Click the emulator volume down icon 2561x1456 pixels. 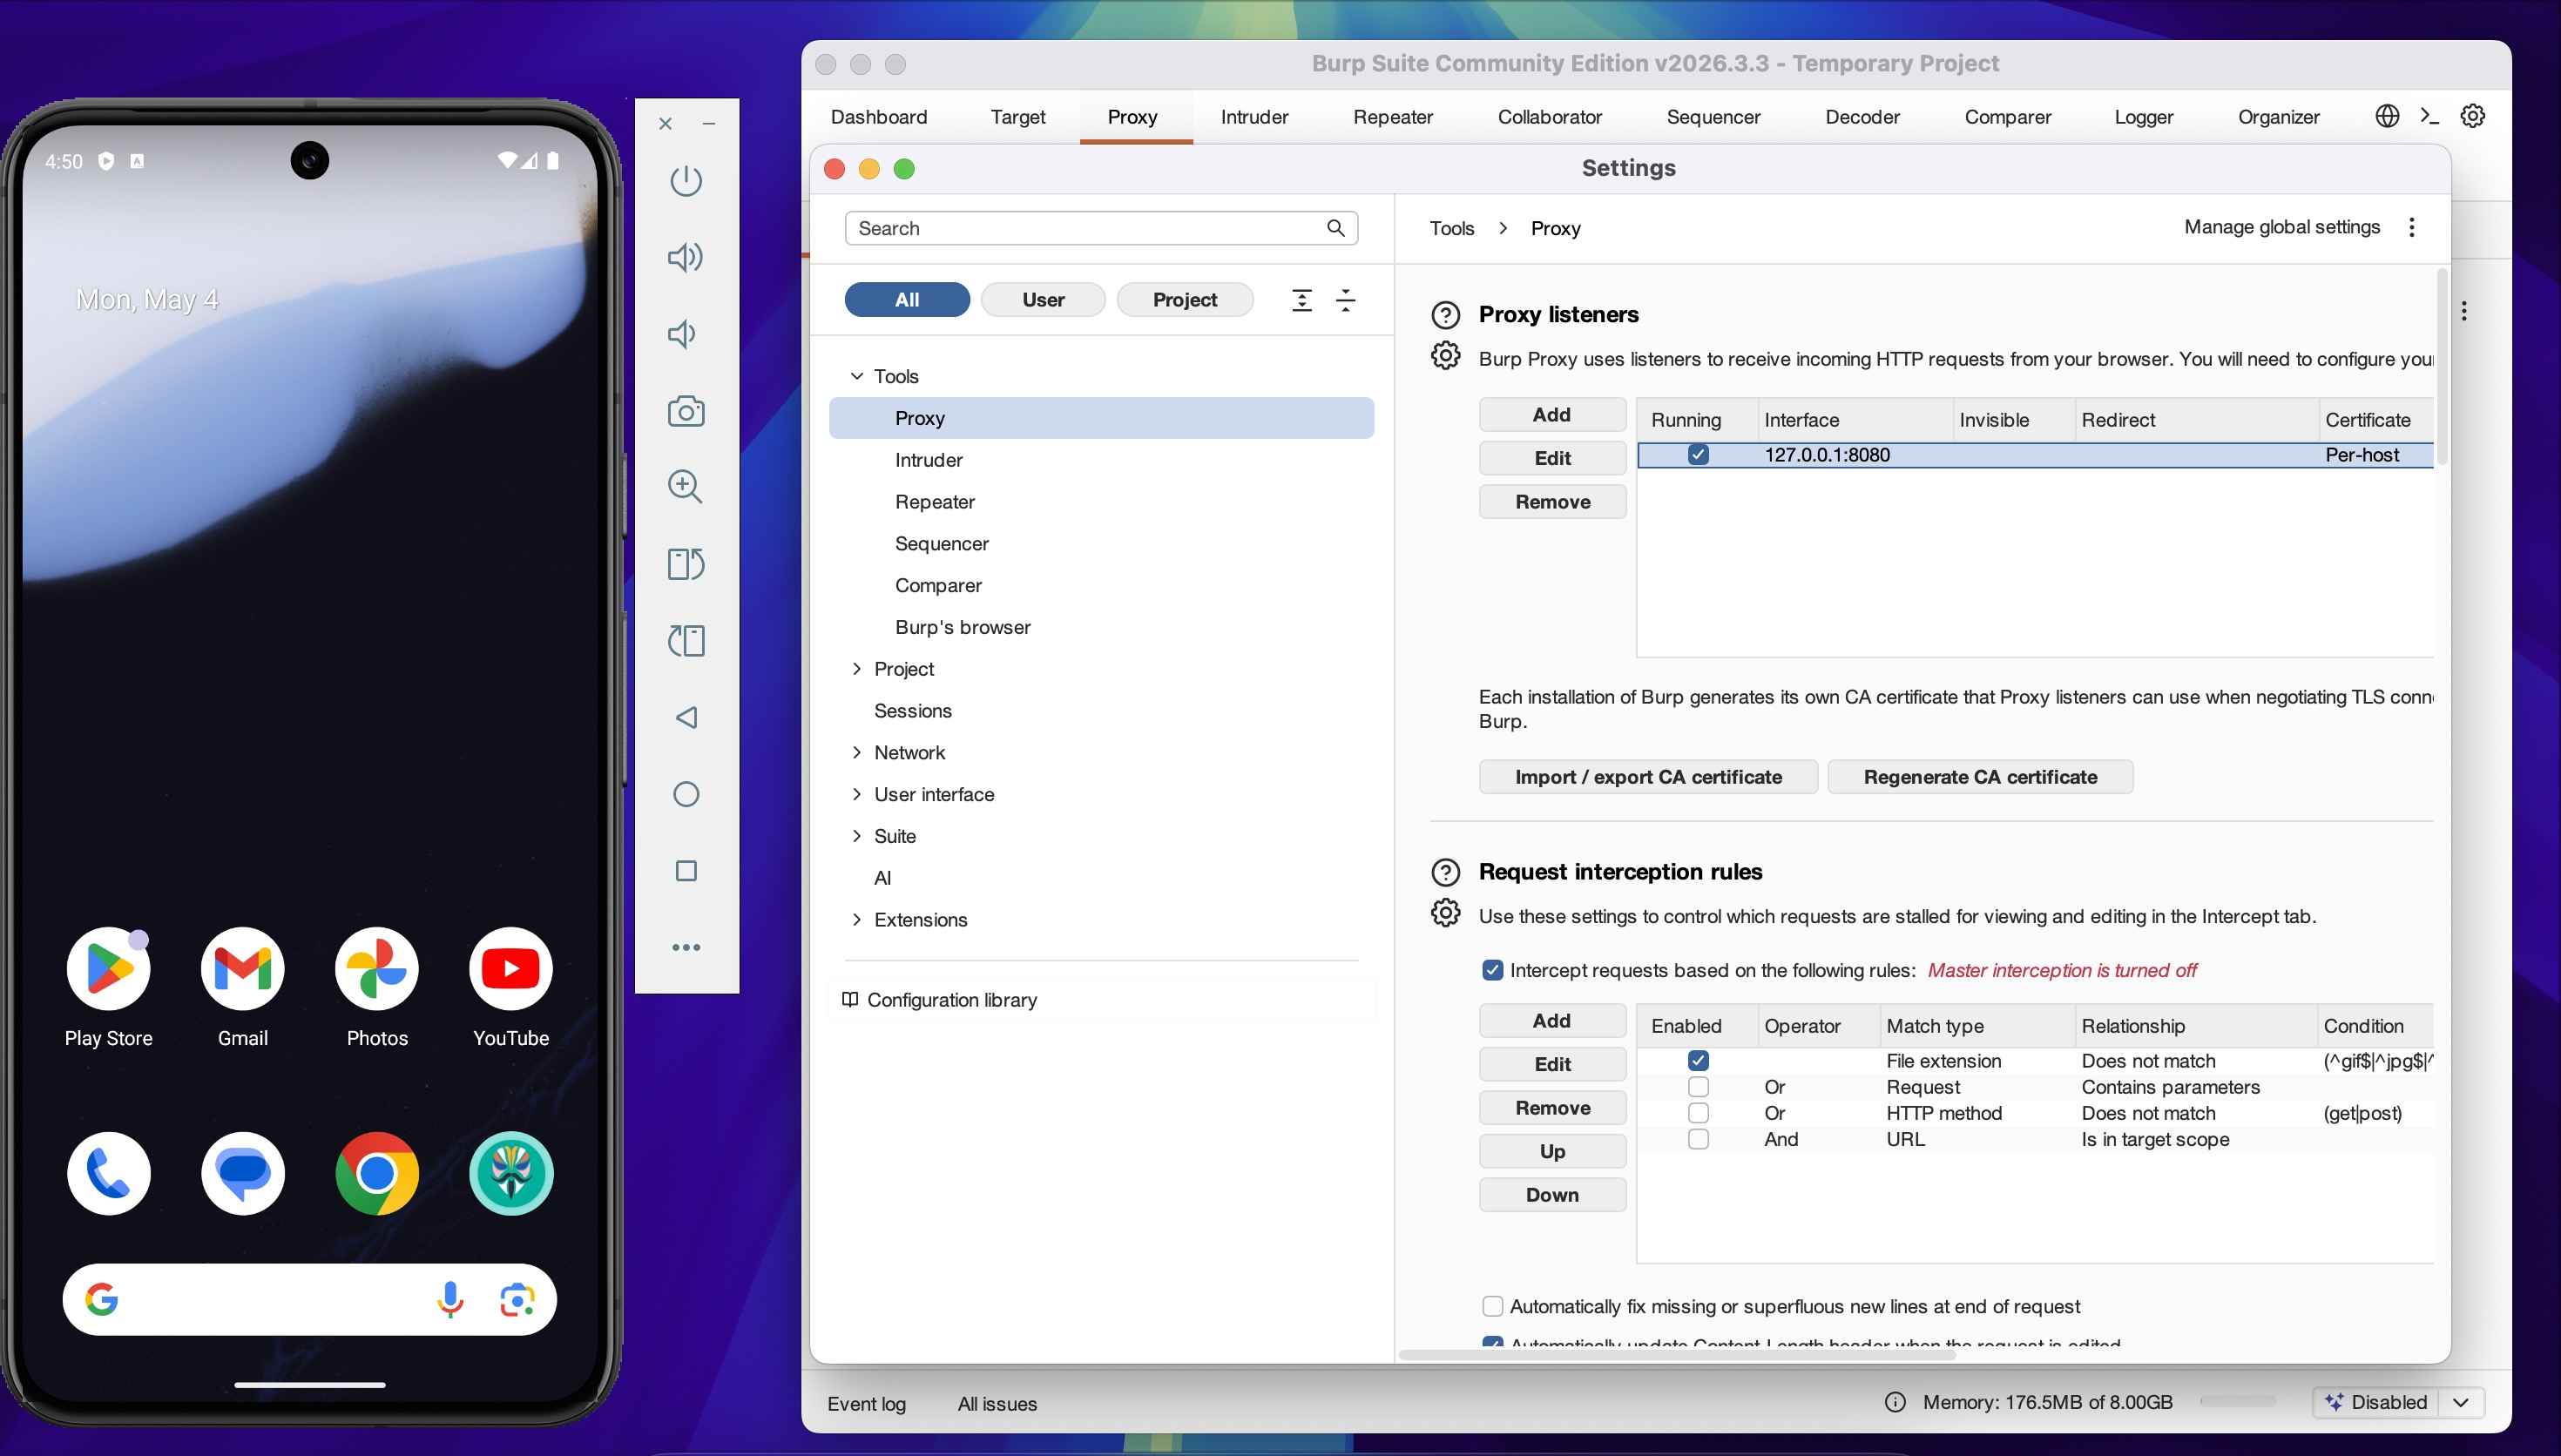tap(682, 334)
